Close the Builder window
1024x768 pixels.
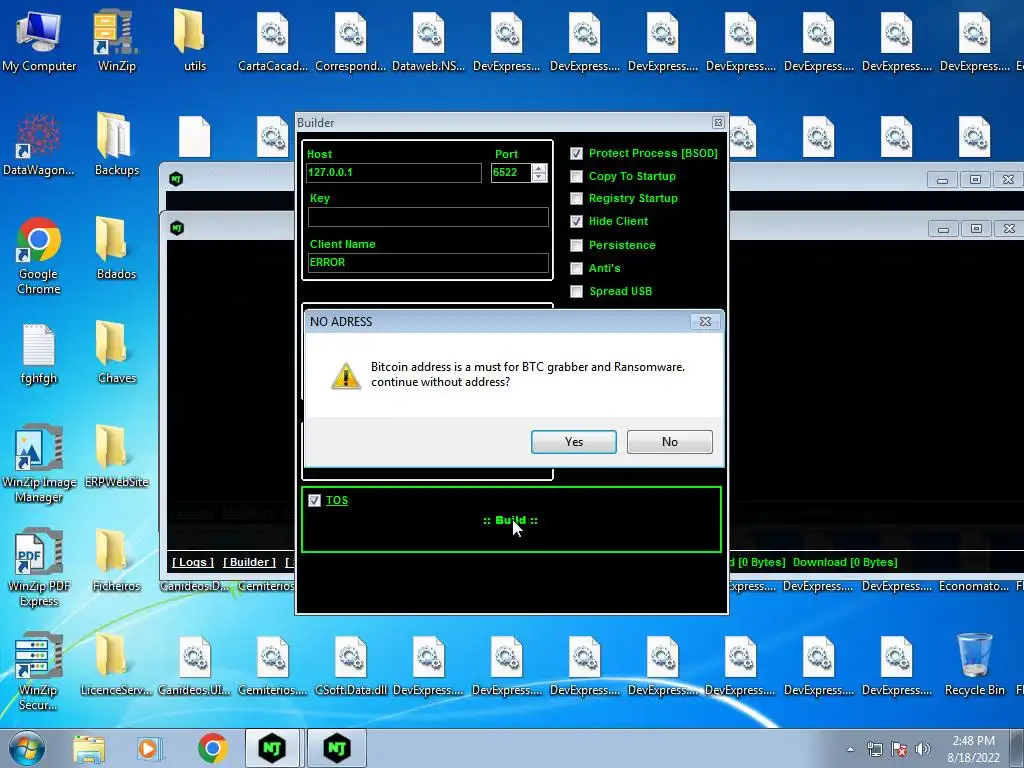coord(718,122)
